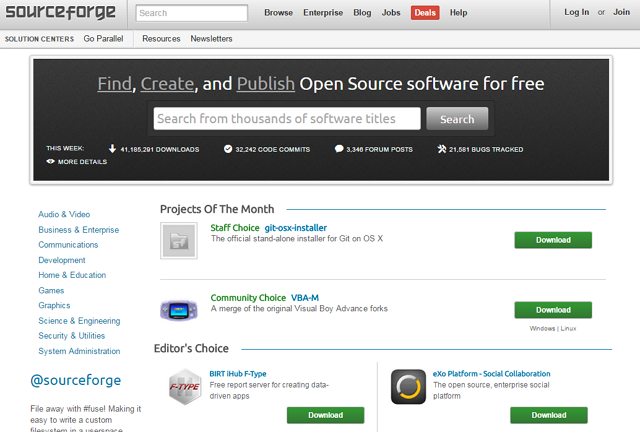This screenshot has width=640, height=432.
Task: Click 3,346 FORUM POSTS stat text
Action: 380,149
